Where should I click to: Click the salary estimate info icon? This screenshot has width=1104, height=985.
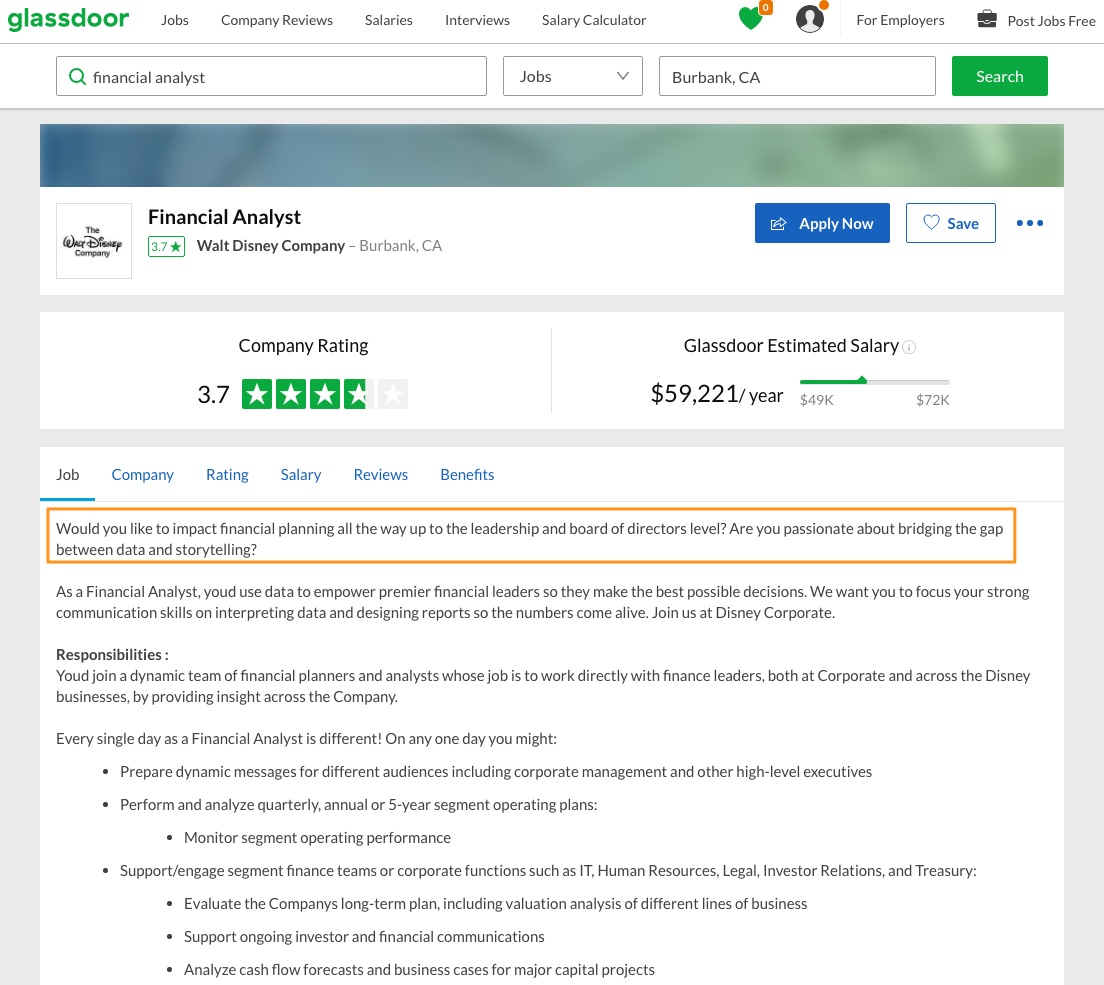coord(909,347)
